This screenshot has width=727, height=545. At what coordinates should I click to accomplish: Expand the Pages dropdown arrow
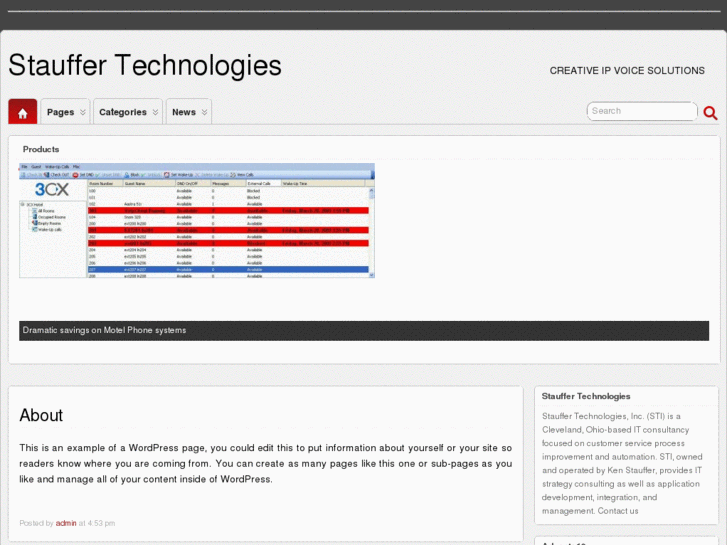pos(83,112)
